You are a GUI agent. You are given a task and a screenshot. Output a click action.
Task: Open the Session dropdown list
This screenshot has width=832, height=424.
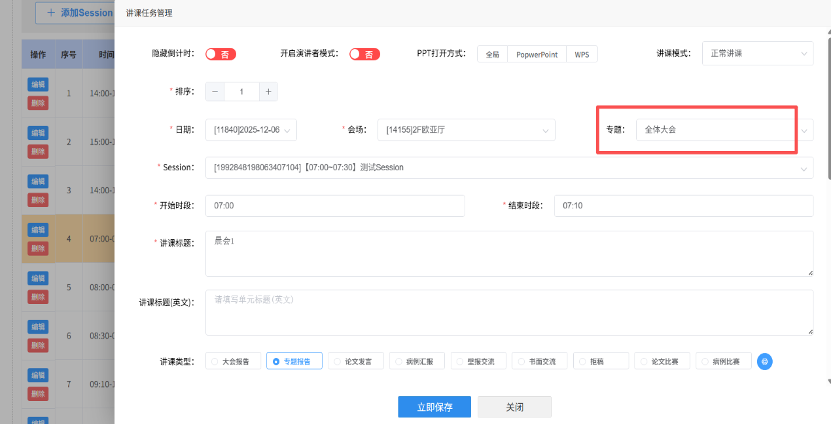pyautogui.click(x=508, y=168)
